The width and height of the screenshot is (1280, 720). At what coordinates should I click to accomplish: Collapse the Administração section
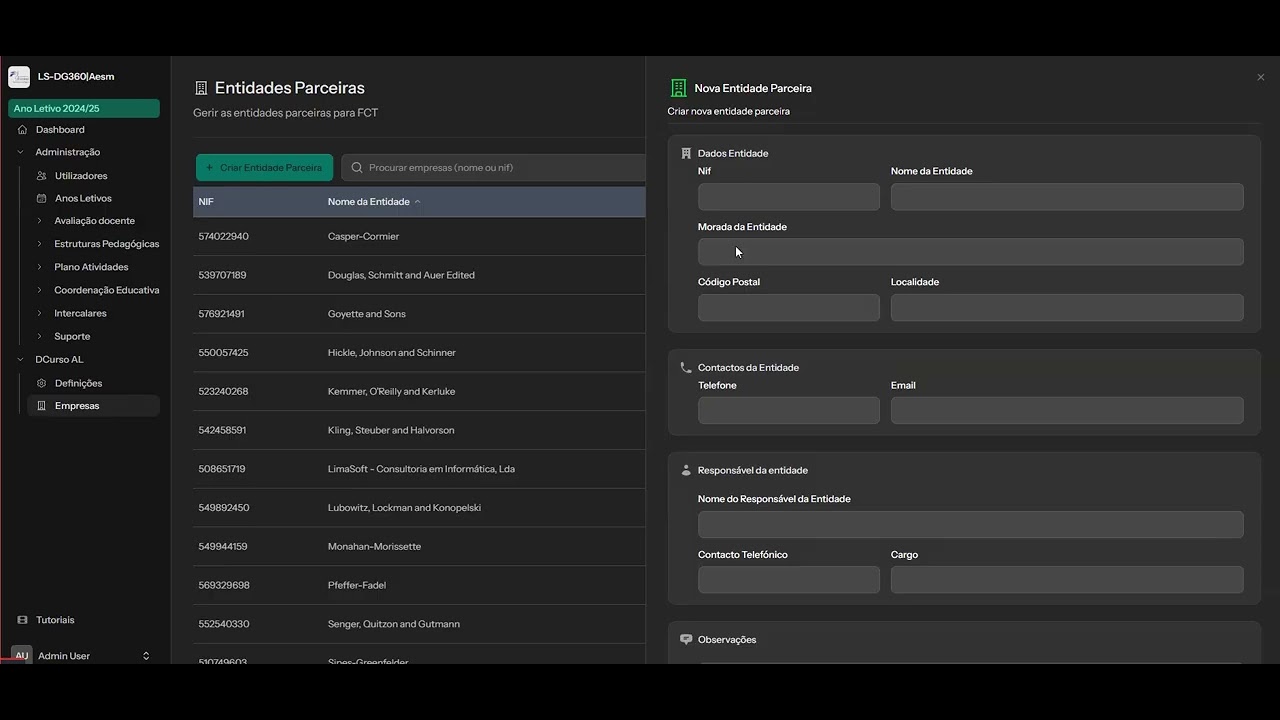point(21,152)
